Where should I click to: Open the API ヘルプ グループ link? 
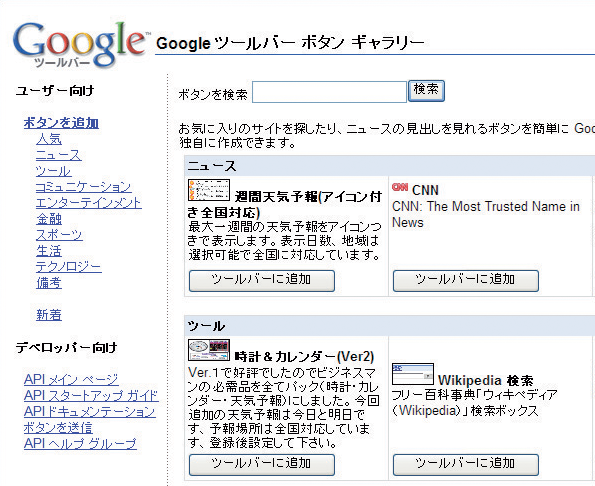click(x=80, y=444)
